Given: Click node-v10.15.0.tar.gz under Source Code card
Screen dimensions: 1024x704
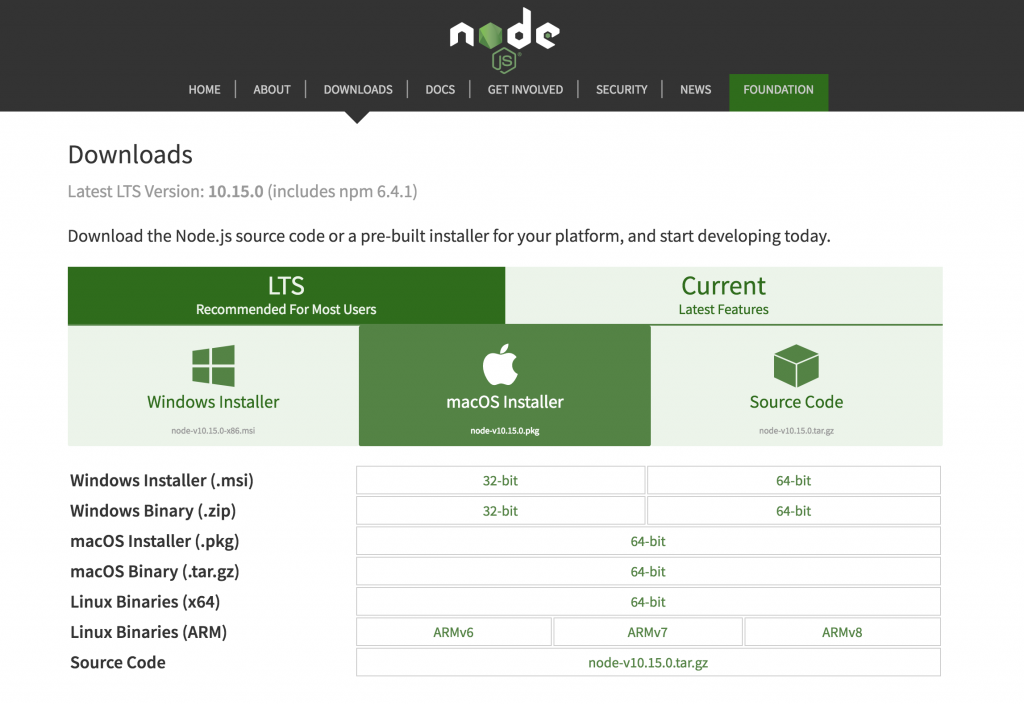Looking at the screenshot, I should (x=796, y=430).
